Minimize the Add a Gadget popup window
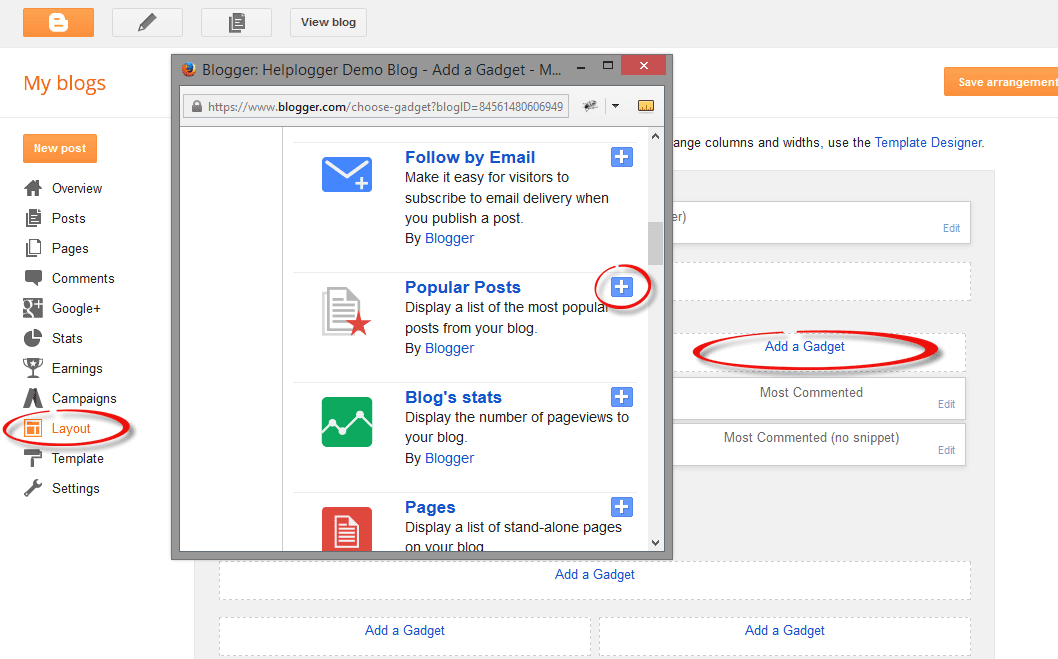This screenshot has height=659, width=1058. 580,67
